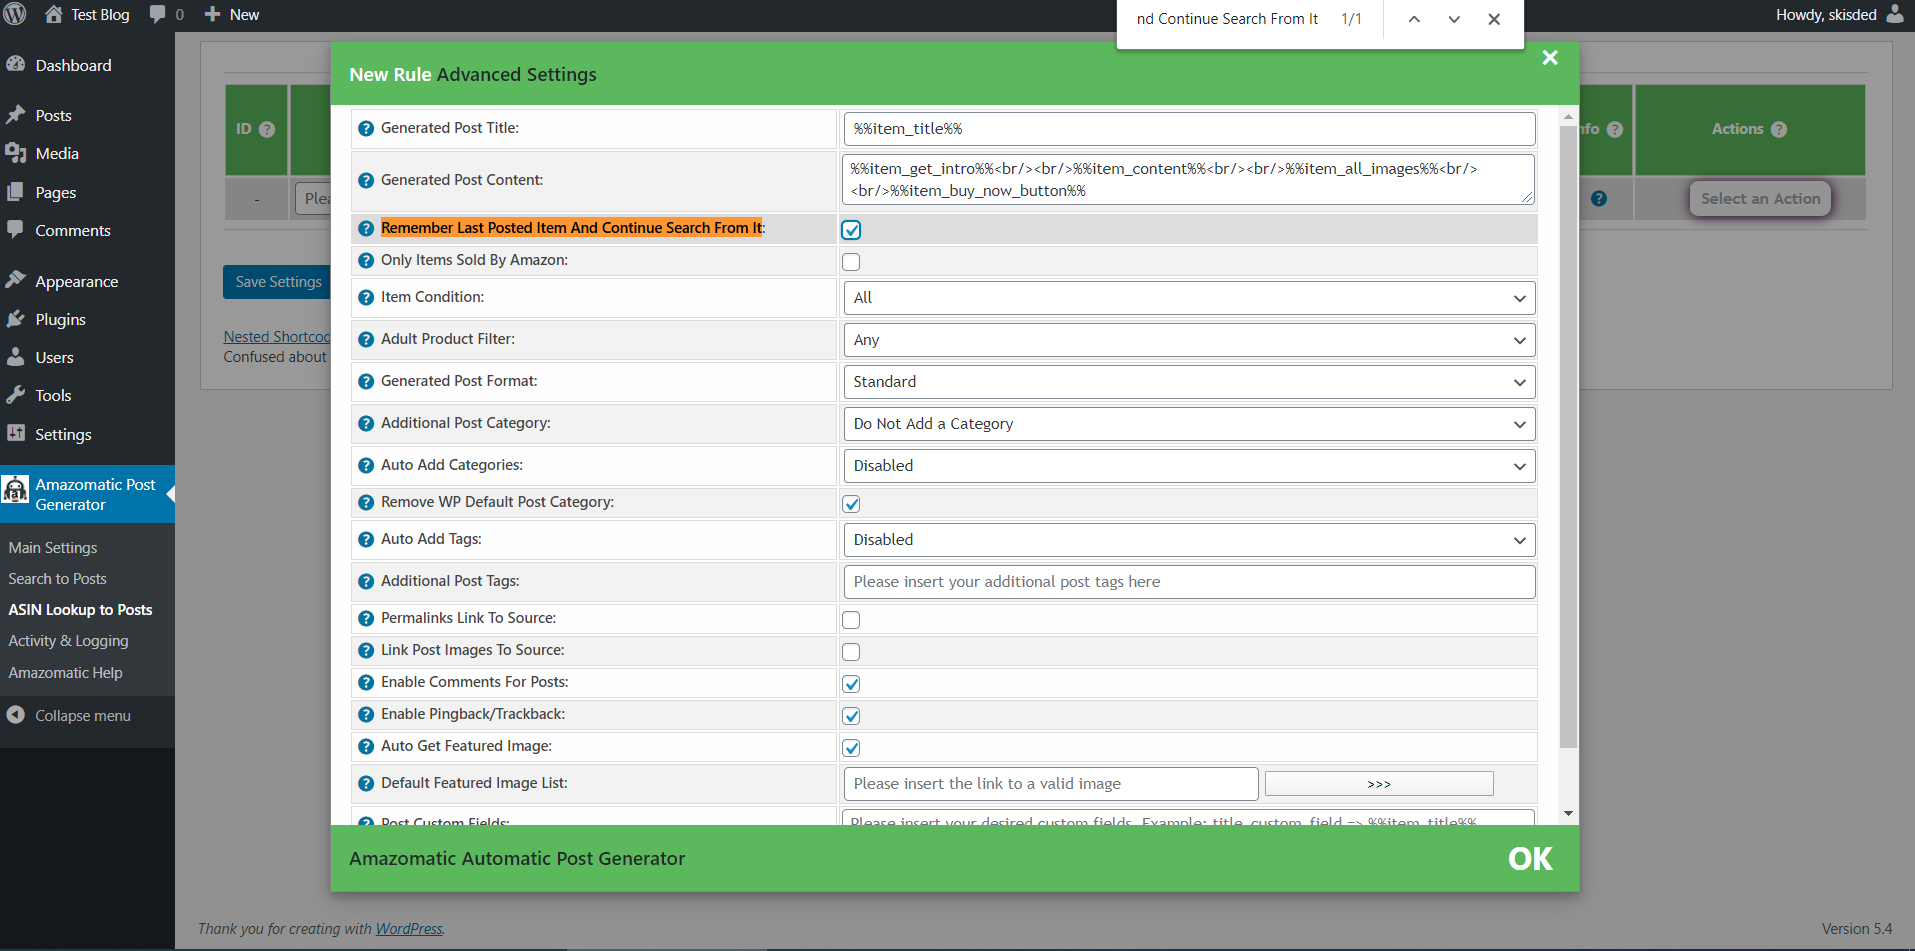Click help icon for Additional Post Category
The width and height of the screenshot is (1915, 951).
pyautogui.click(x=366, y=424)
